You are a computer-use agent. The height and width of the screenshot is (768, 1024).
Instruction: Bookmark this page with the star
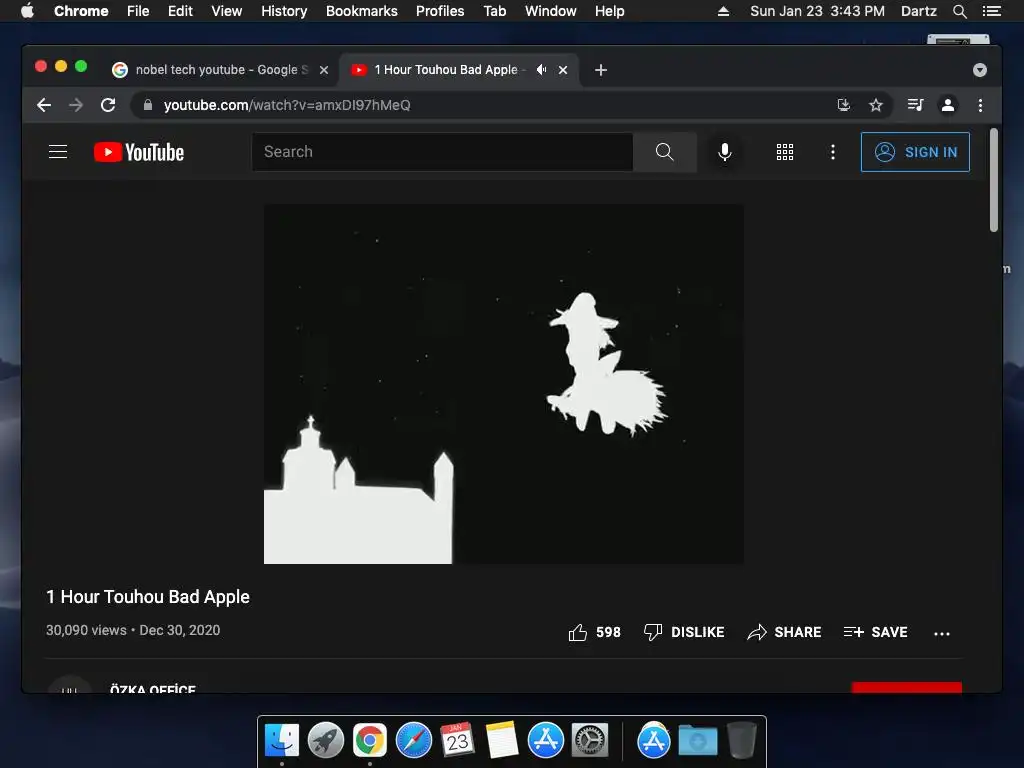click(876, 105)
